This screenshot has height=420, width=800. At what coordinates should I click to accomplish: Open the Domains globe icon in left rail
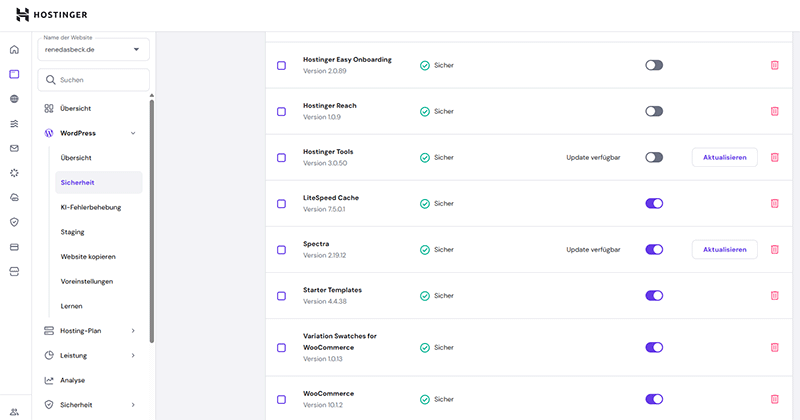[14, 98]
